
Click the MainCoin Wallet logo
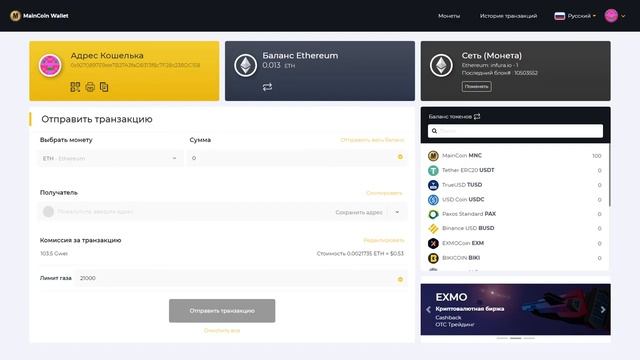pyautogui.click(x=39, y=16)
